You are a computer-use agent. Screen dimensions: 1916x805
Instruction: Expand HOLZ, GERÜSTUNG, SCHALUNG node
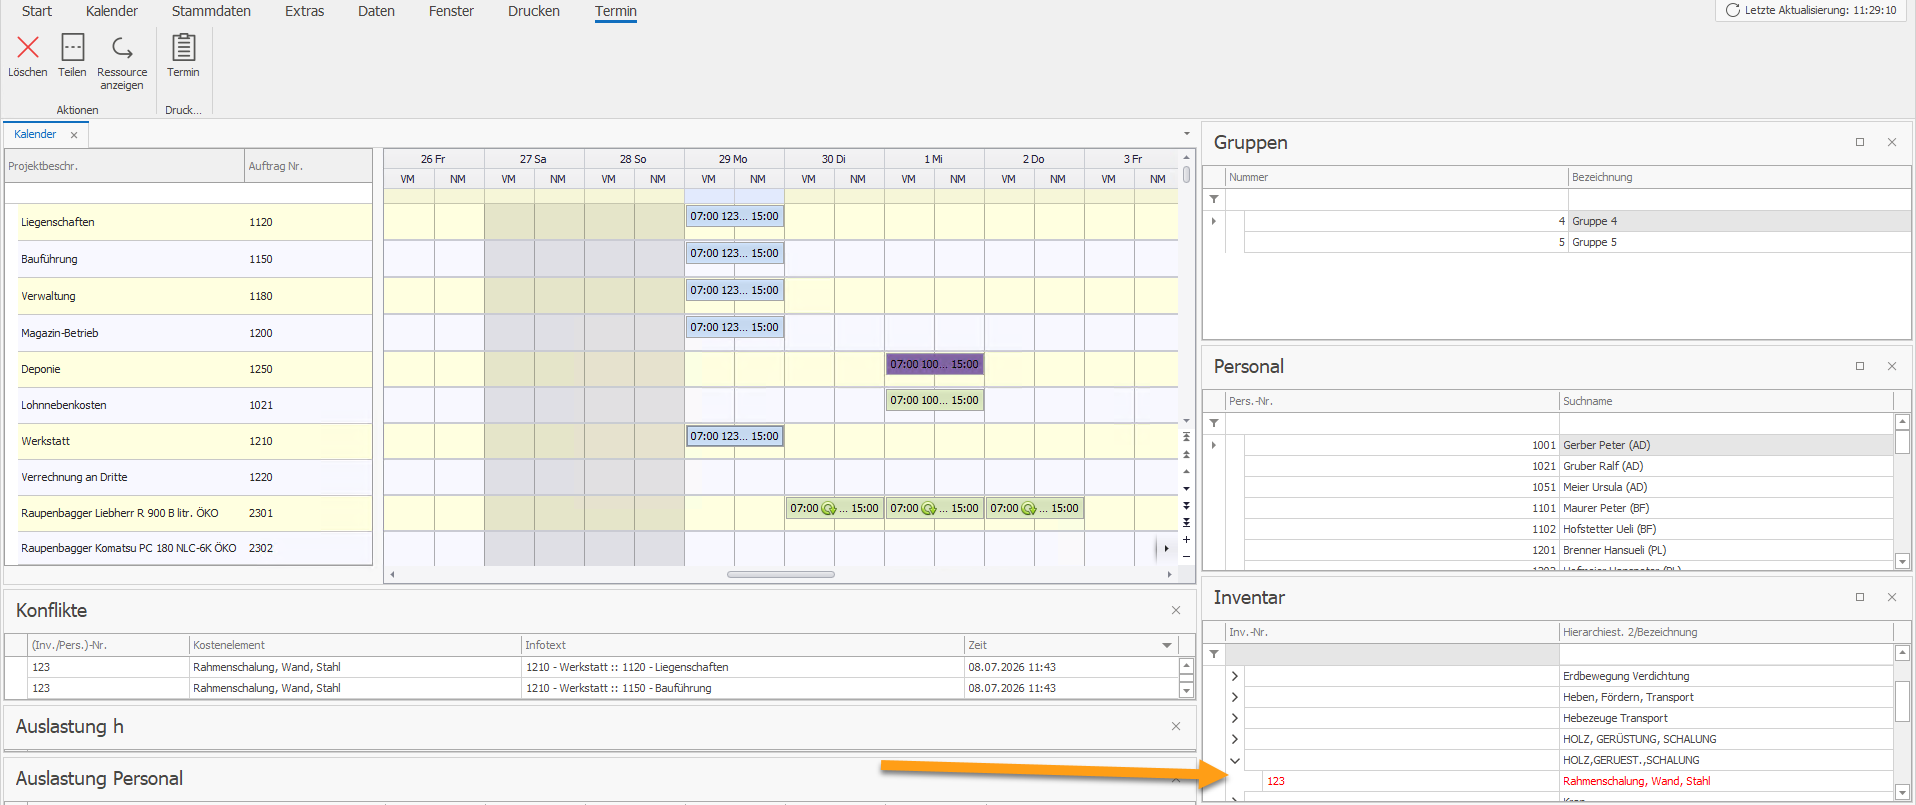tap(1235, 739)
